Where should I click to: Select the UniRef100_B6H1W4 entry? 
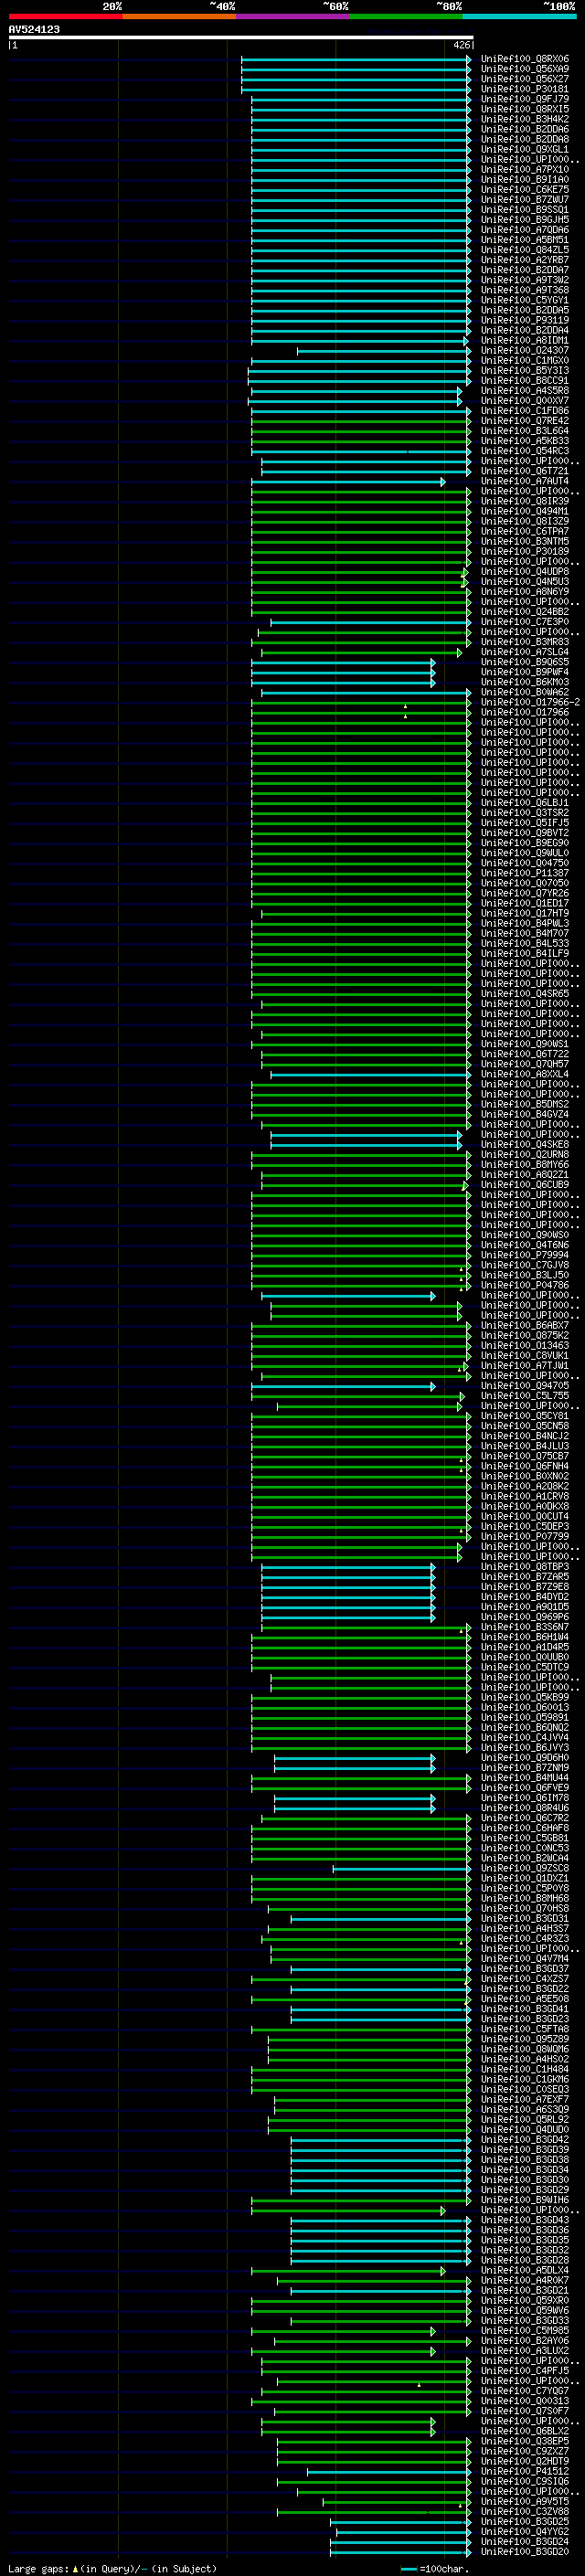tap(525, 1637)
